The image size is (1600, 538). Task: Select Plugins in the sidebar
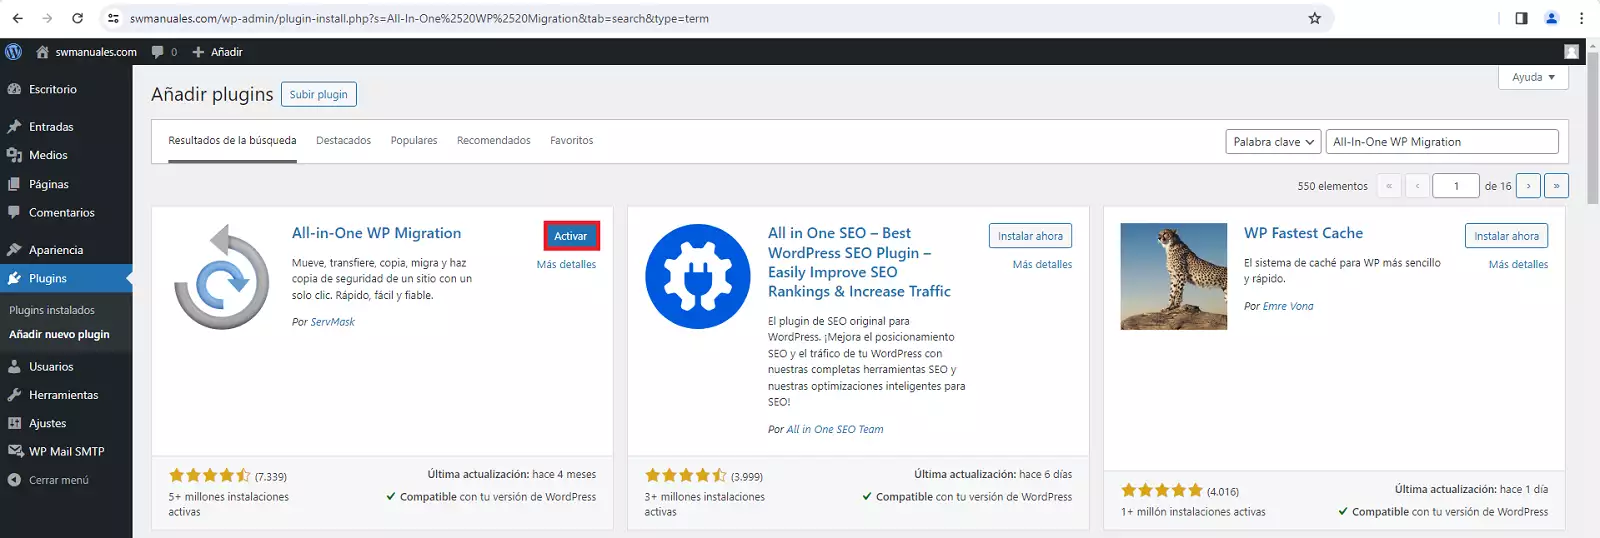66,278
